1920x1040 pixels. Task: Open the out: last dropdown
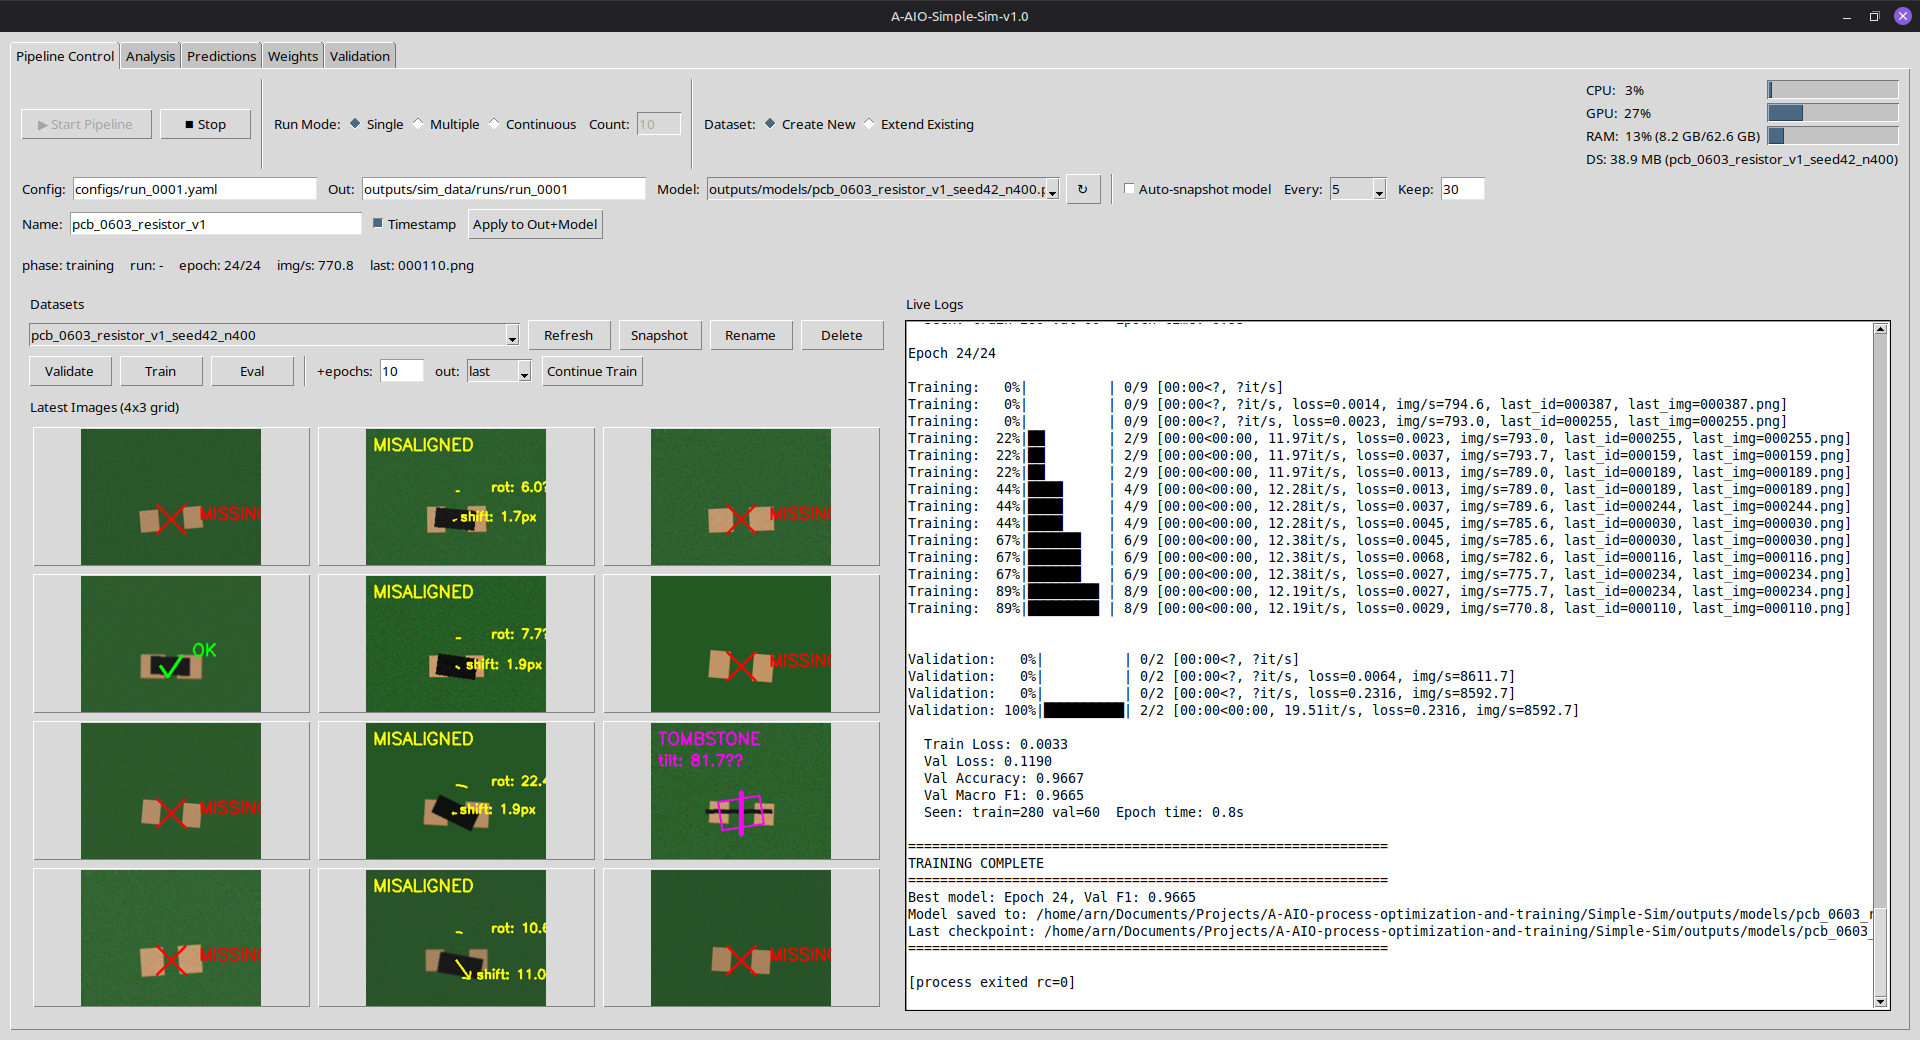point(524,372)
